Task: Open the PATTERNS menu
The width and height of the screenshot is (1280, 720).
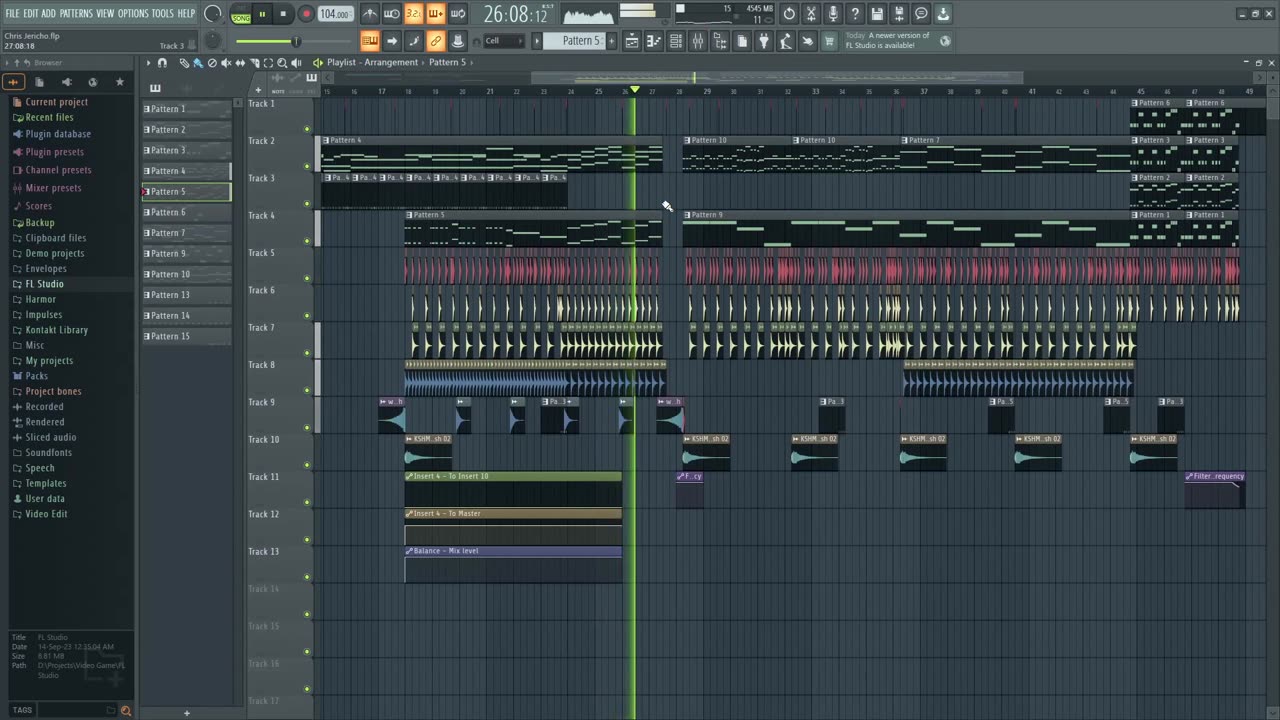Action: tap(76, 13)
